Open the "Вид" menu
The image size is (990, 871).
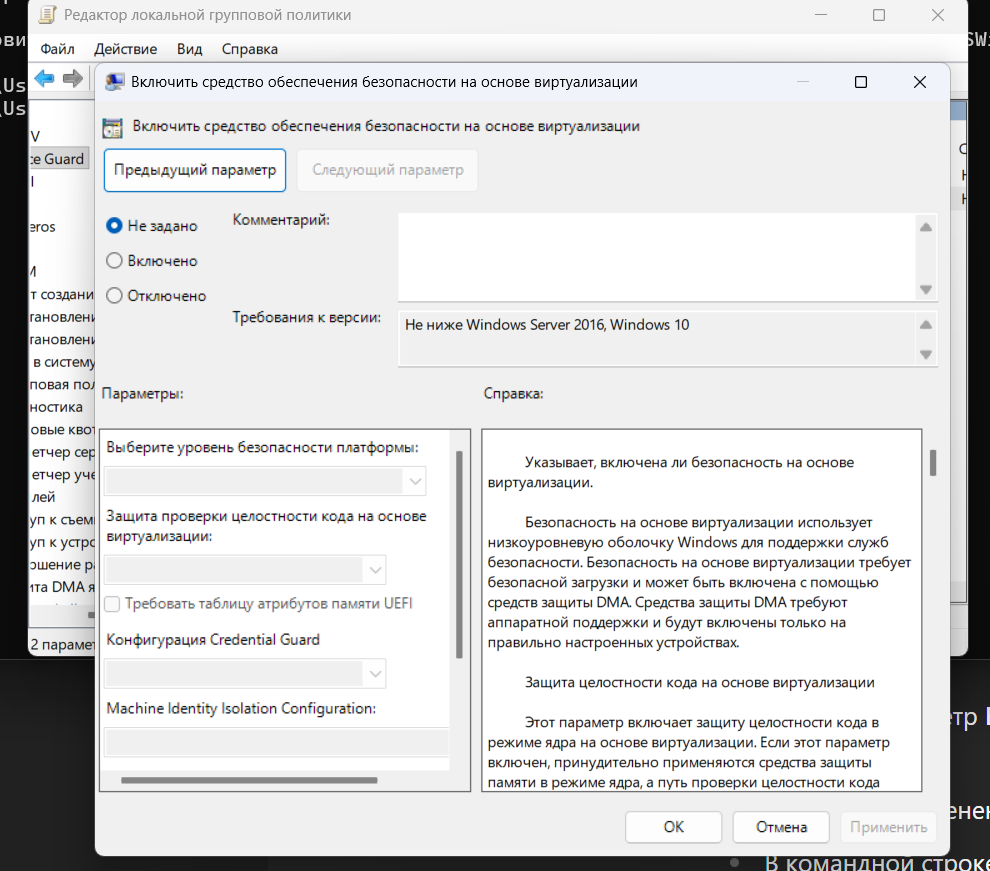[x=189, y=49]
